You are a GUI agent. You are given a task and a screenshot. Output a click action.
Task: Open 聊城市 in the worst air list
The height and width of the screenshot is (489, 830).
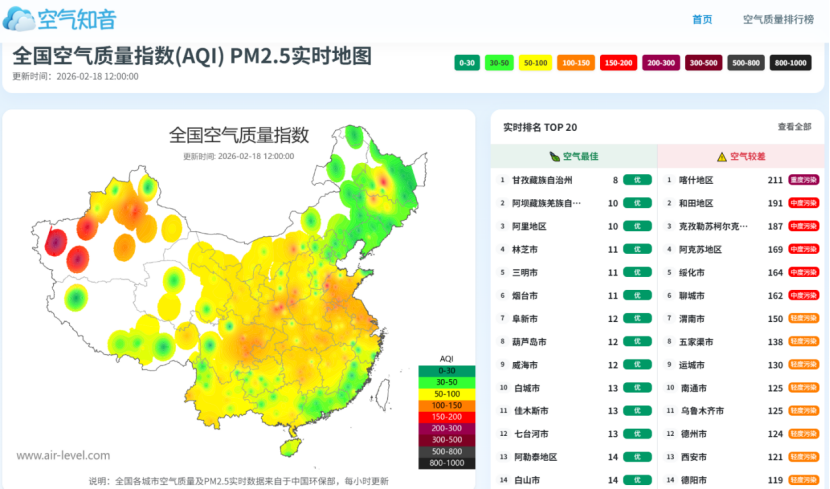point(692,295)
